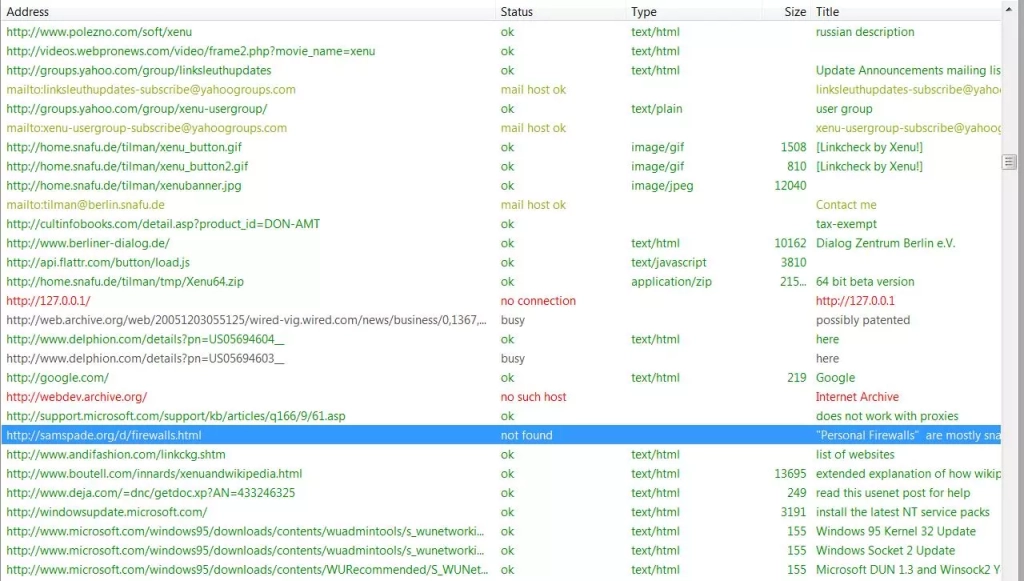1024x581 pixels.
Task: Click the 'list of websites' title cell
Action: (x=855, y=455)
